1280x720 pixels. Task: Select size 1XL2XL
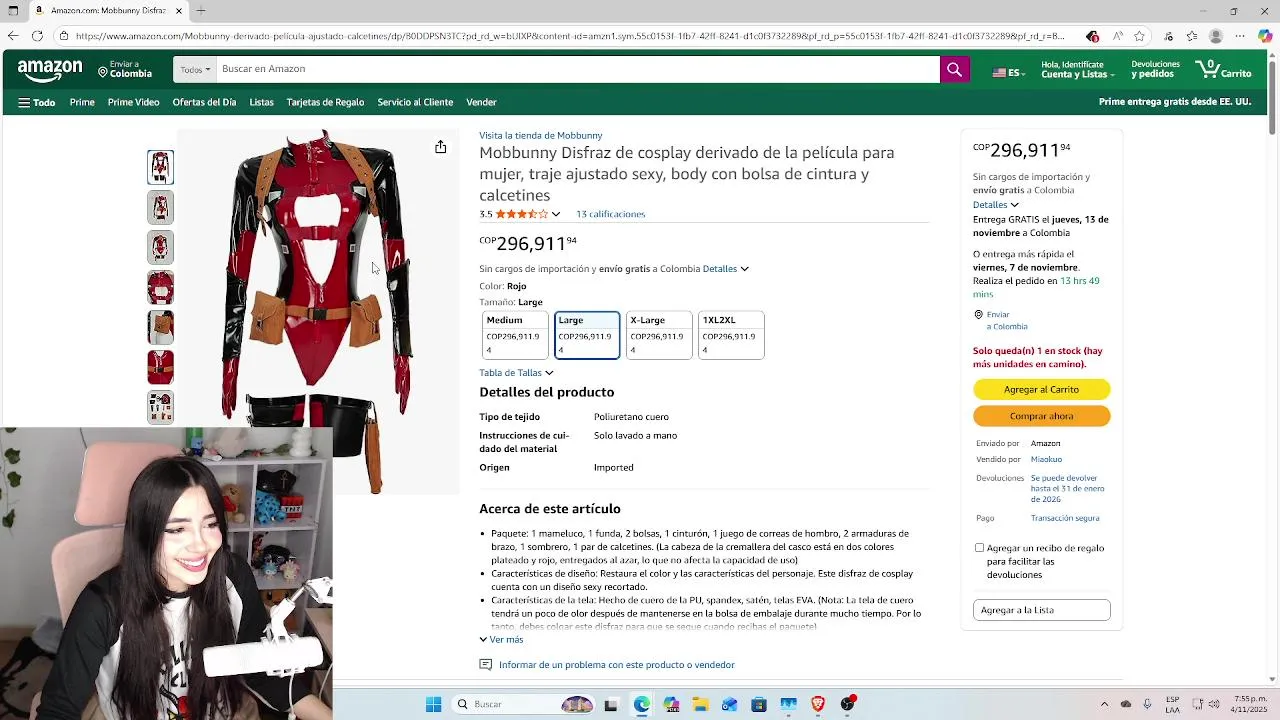coord(731,335)
